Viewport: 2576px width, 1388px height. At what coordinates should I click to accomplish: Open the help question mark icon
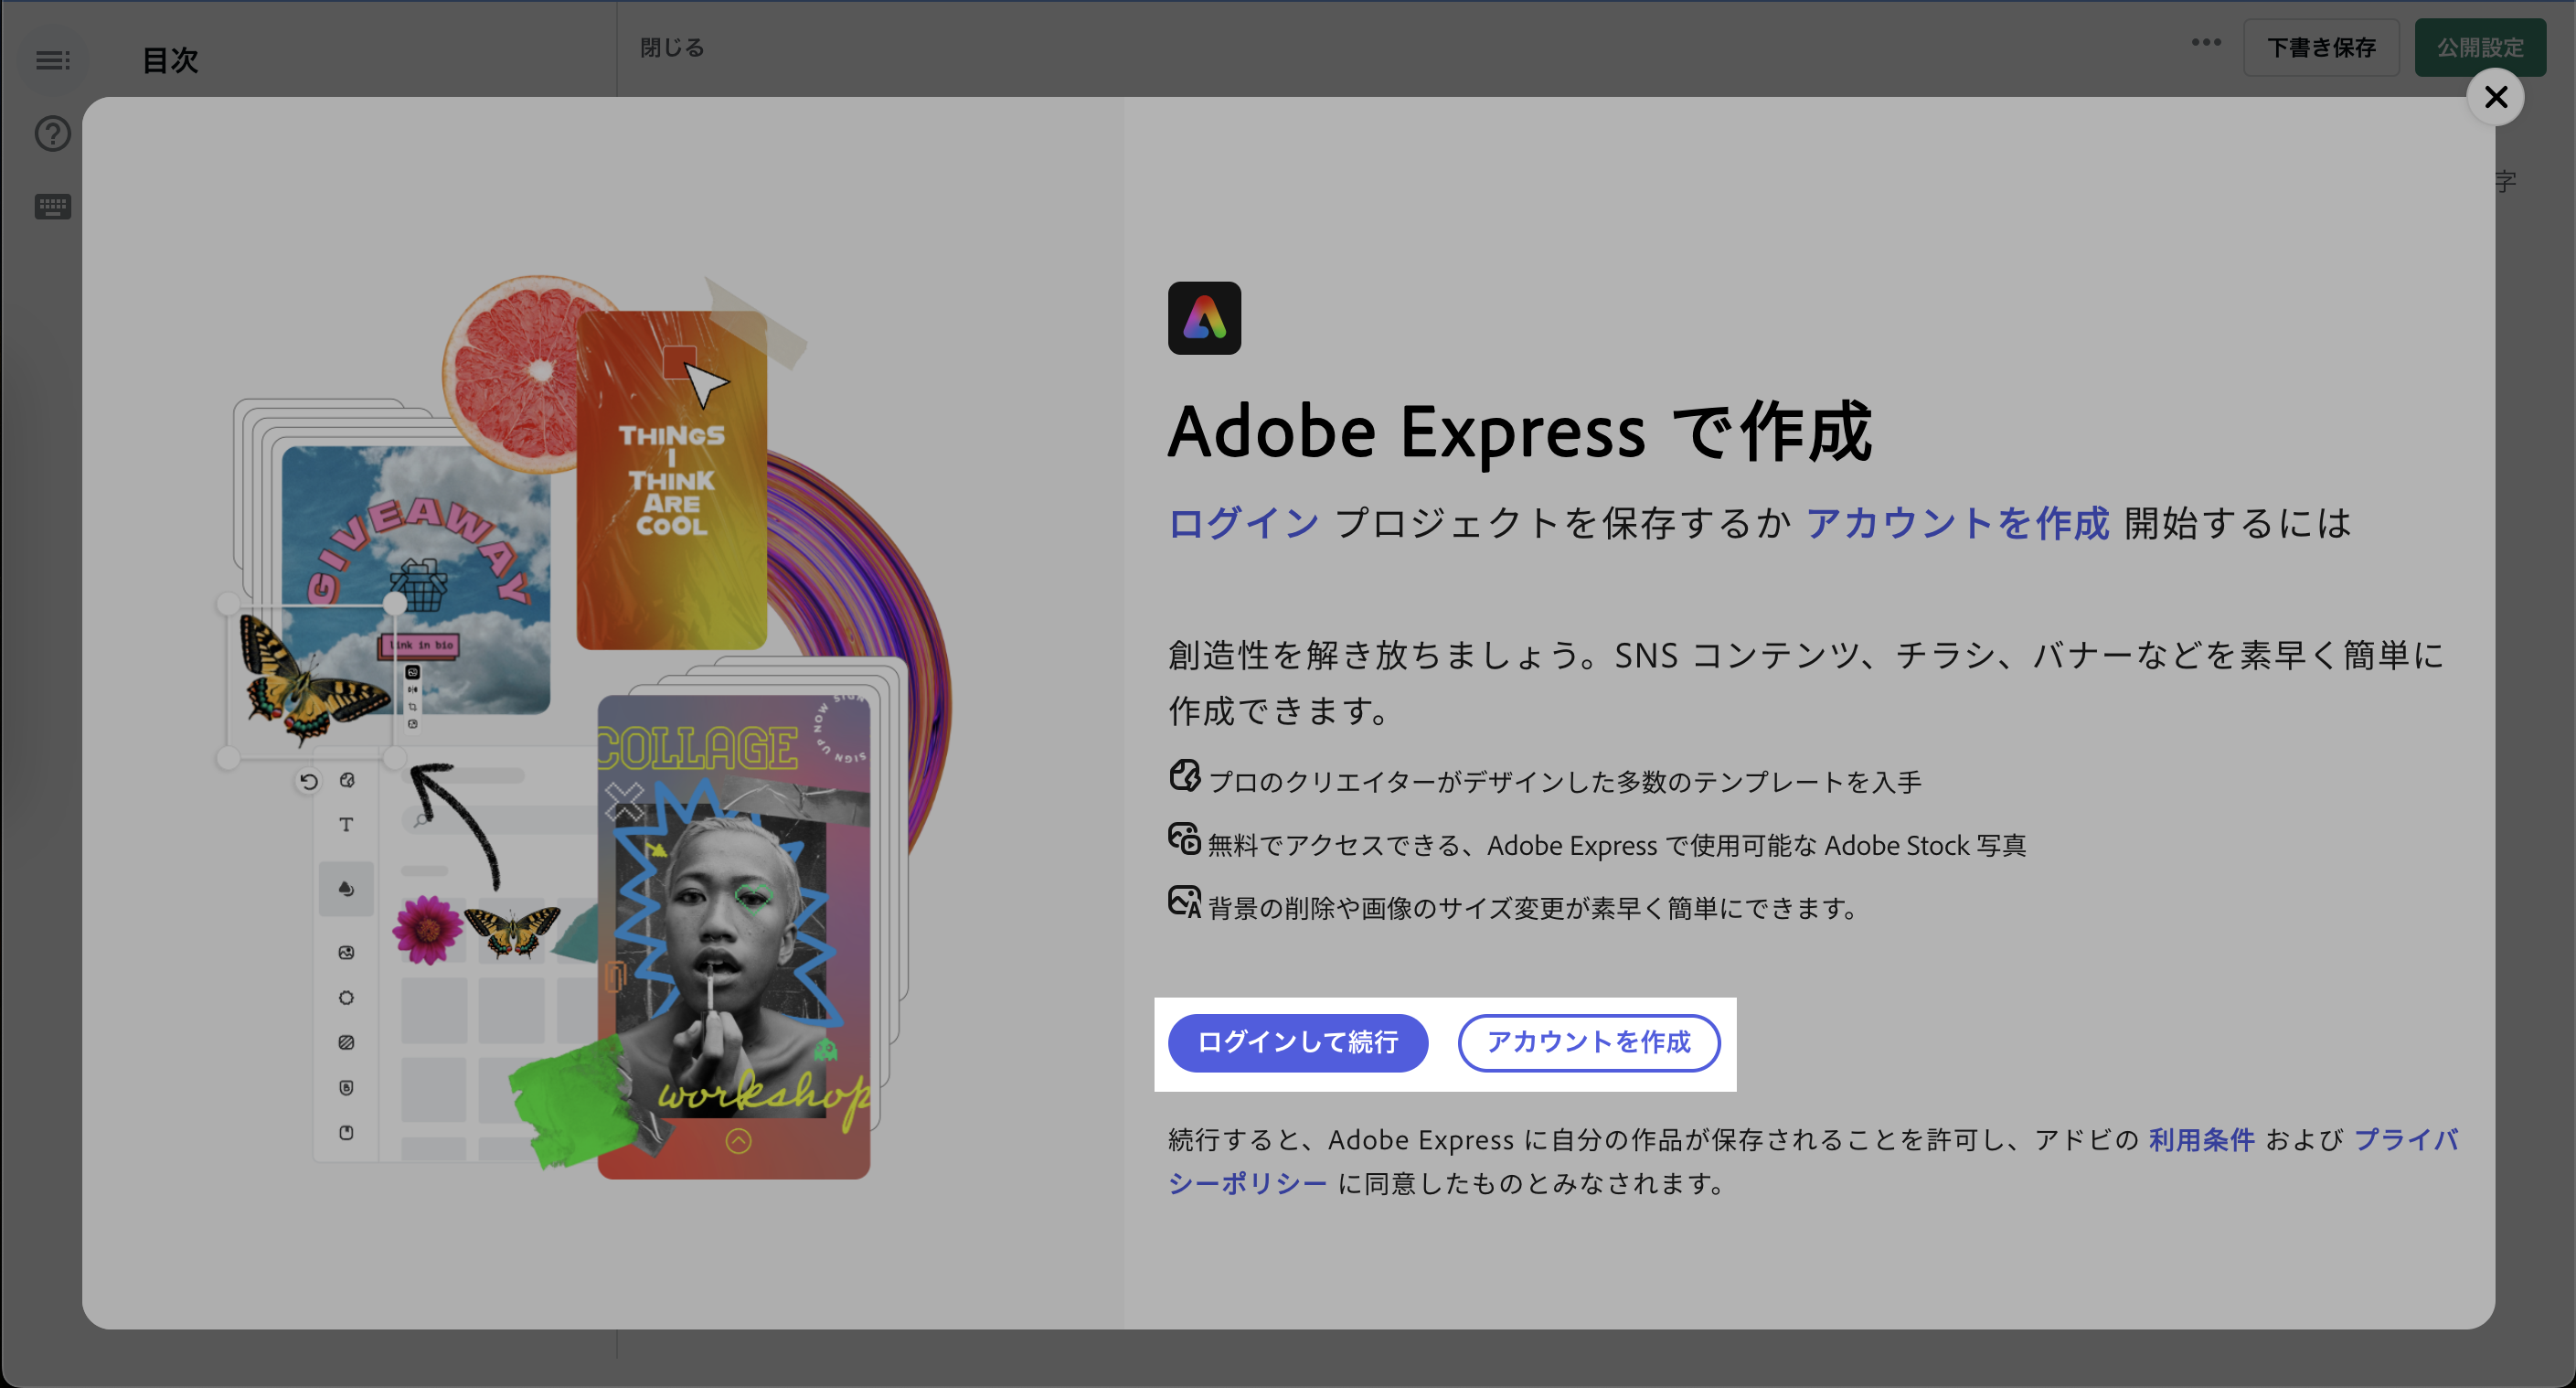pyautogui.click(x=53, y=133)
